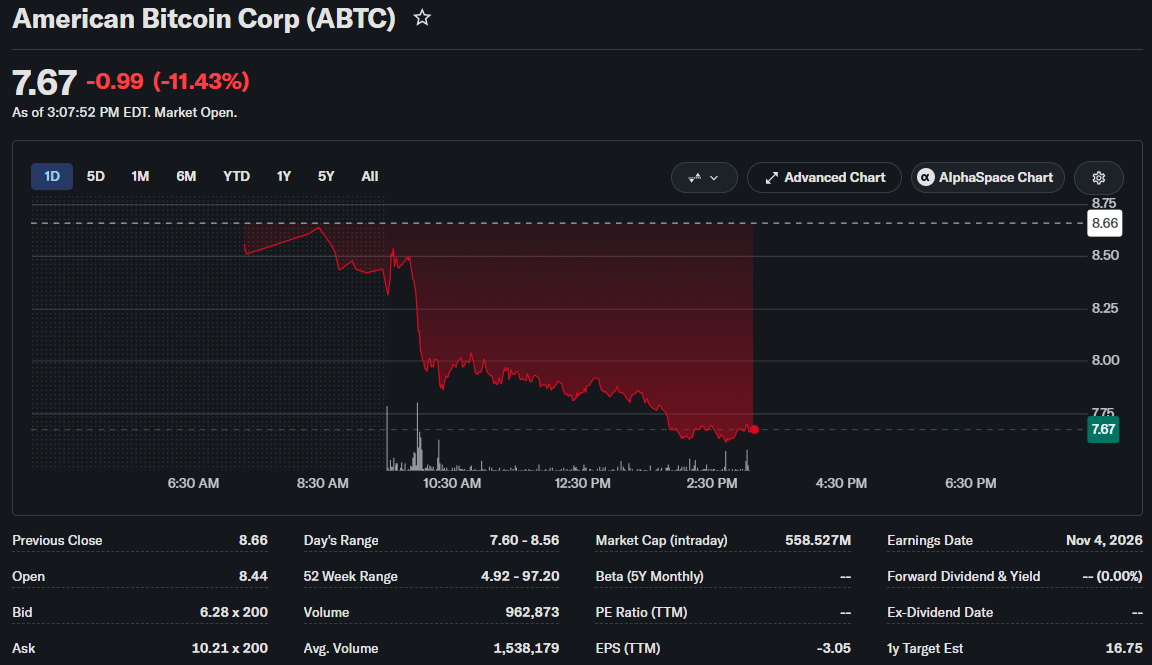Click the Earnings Date Nov 4, 2026
The height and width of the screenshot is (665, 1152).
tap(1104, 540)
